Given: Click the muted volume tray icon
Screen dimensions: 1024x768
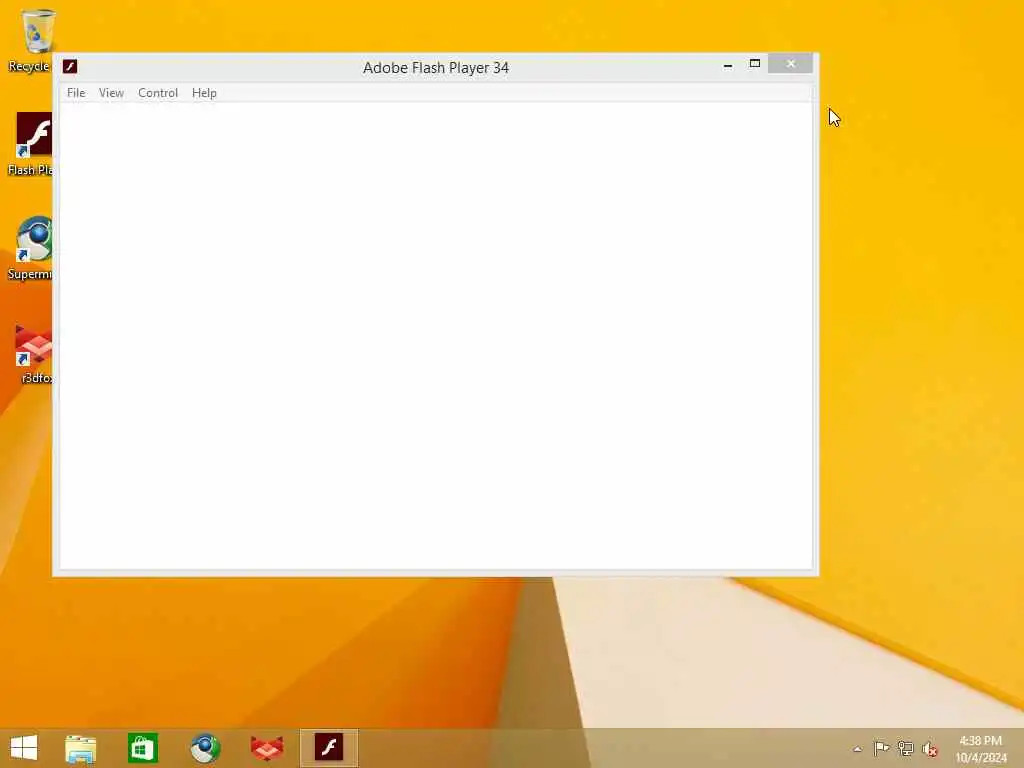Looking at the screenshot, I should point(929,749).
